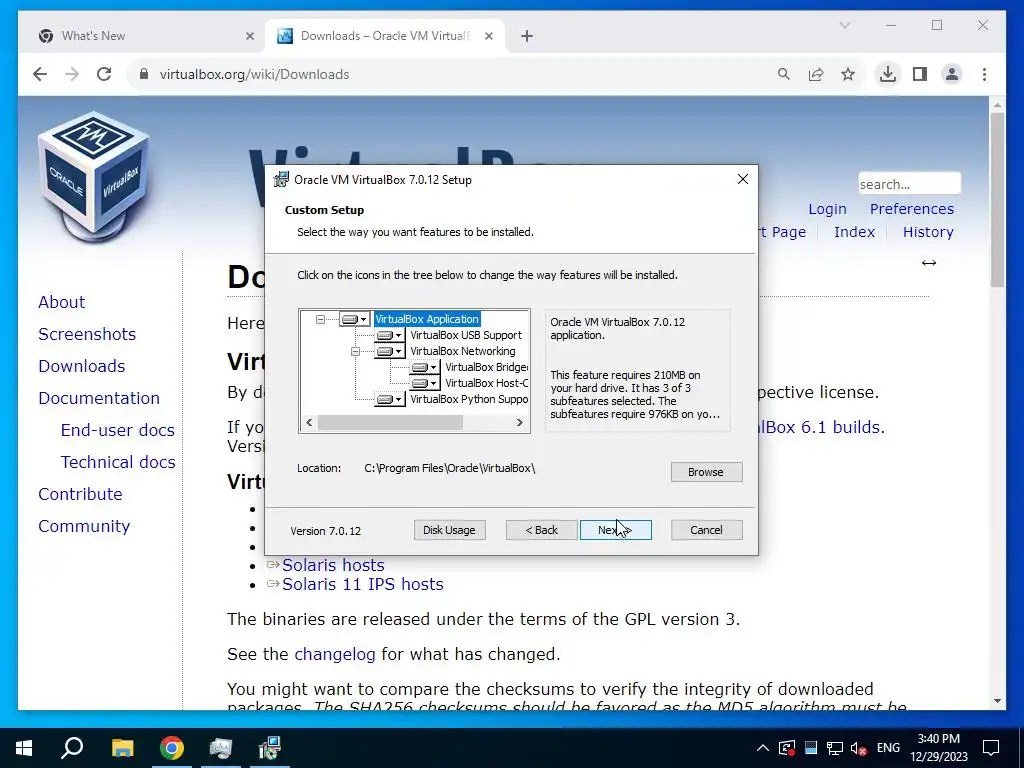Open VirtualBox Bridged networking feature dropdown icon
This screenshot has width=1024, height=768.
click(424, 368)
